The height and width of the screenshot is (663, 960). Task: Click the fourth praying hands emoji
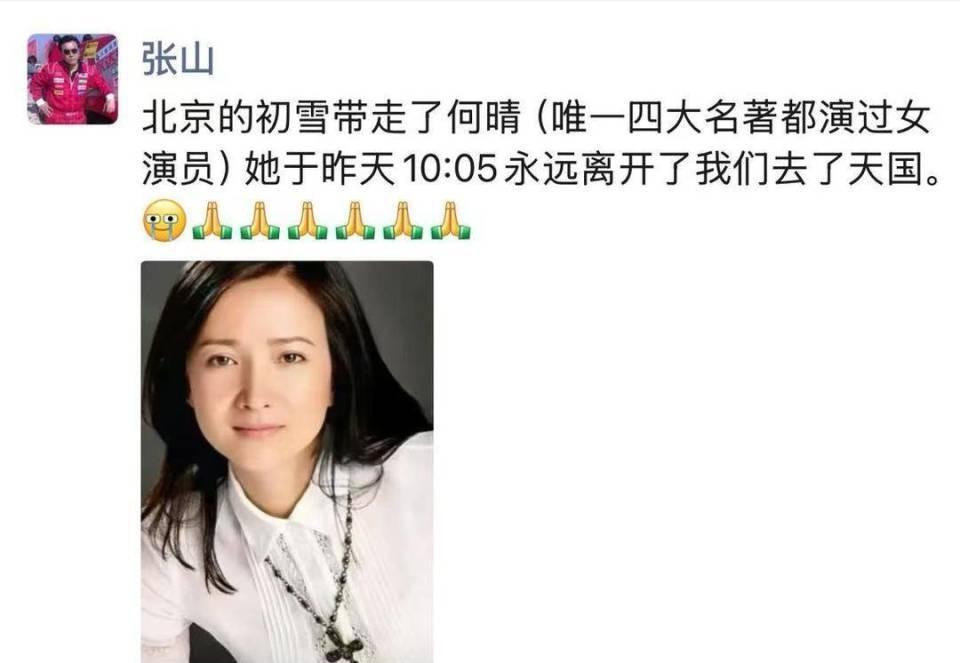tap(355, 220)
